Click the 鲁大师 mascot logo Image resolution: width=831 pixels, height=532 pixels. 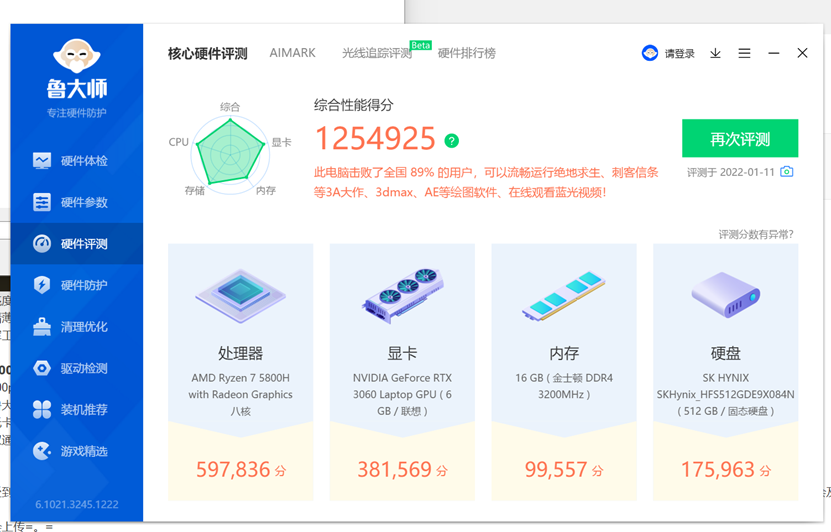pos(77,56)
